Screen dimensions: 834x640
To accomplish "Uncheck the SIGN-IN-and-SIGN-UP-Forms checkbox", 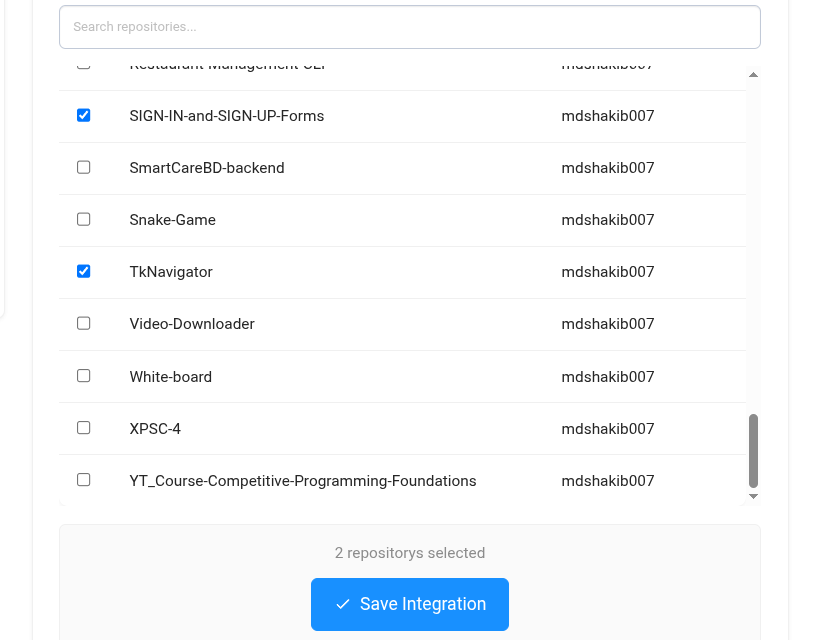I will [84, 115].
